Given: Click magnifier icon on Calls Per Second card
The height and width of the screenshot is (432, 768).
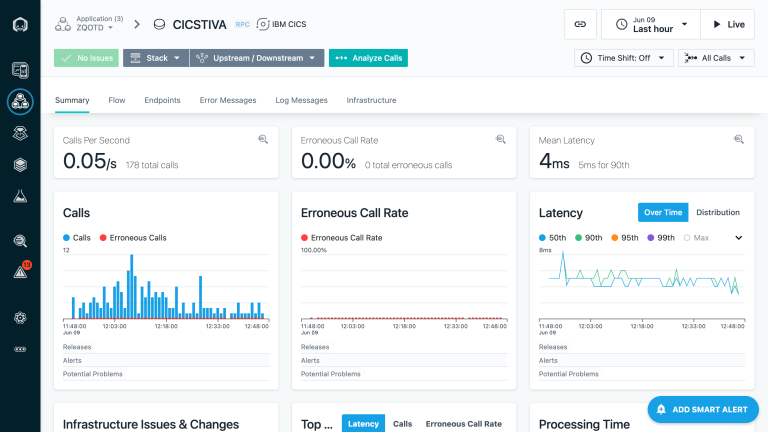Looking at the screenshot, I should pyautogui.click(x=263, y=140).
